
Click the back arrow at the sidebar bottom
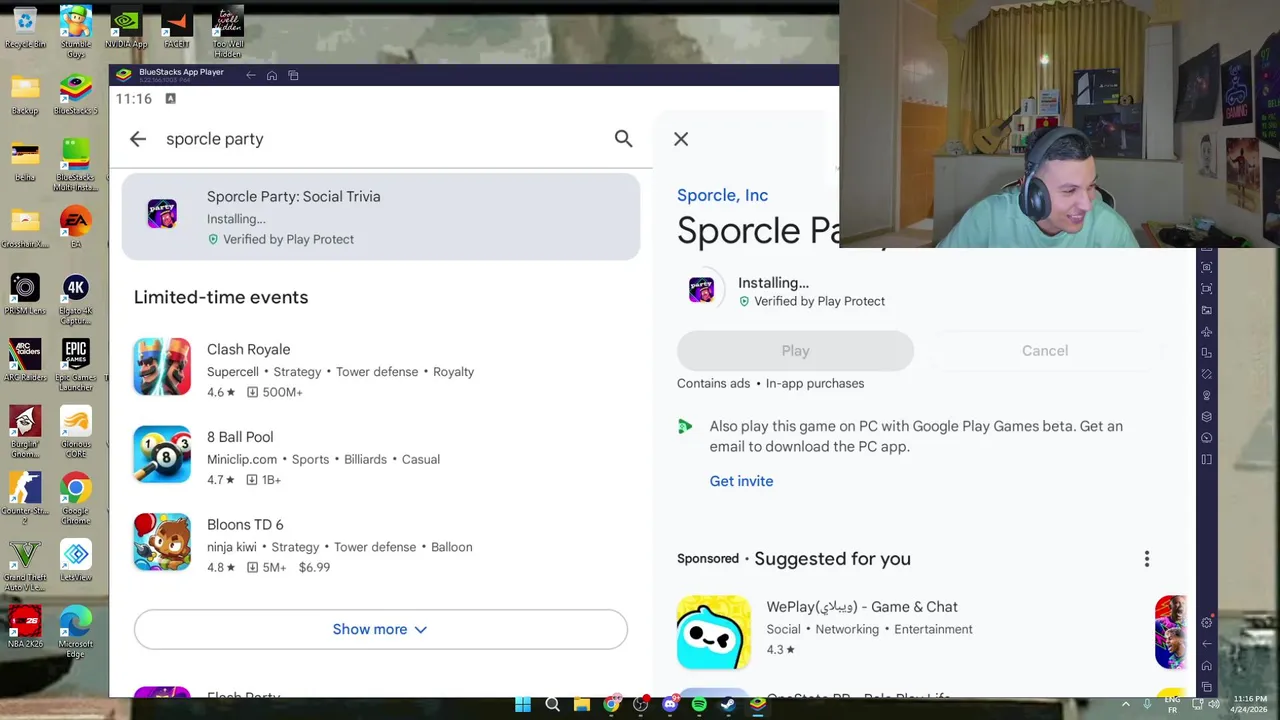pos(1207,642)
